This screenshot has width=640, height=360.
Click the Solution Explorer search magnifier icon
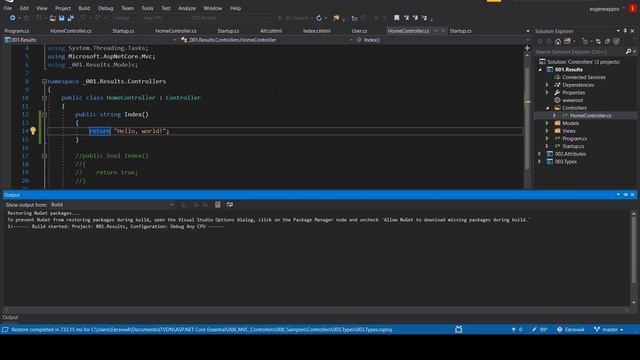tap(628, 52)
